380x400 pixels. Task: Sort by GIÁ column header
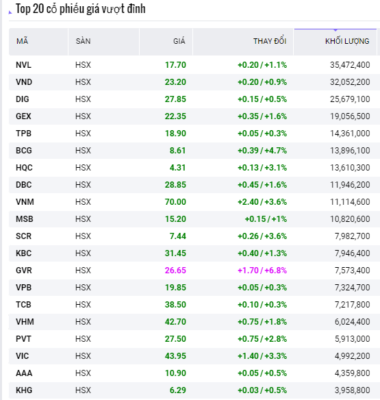point(179,41)
